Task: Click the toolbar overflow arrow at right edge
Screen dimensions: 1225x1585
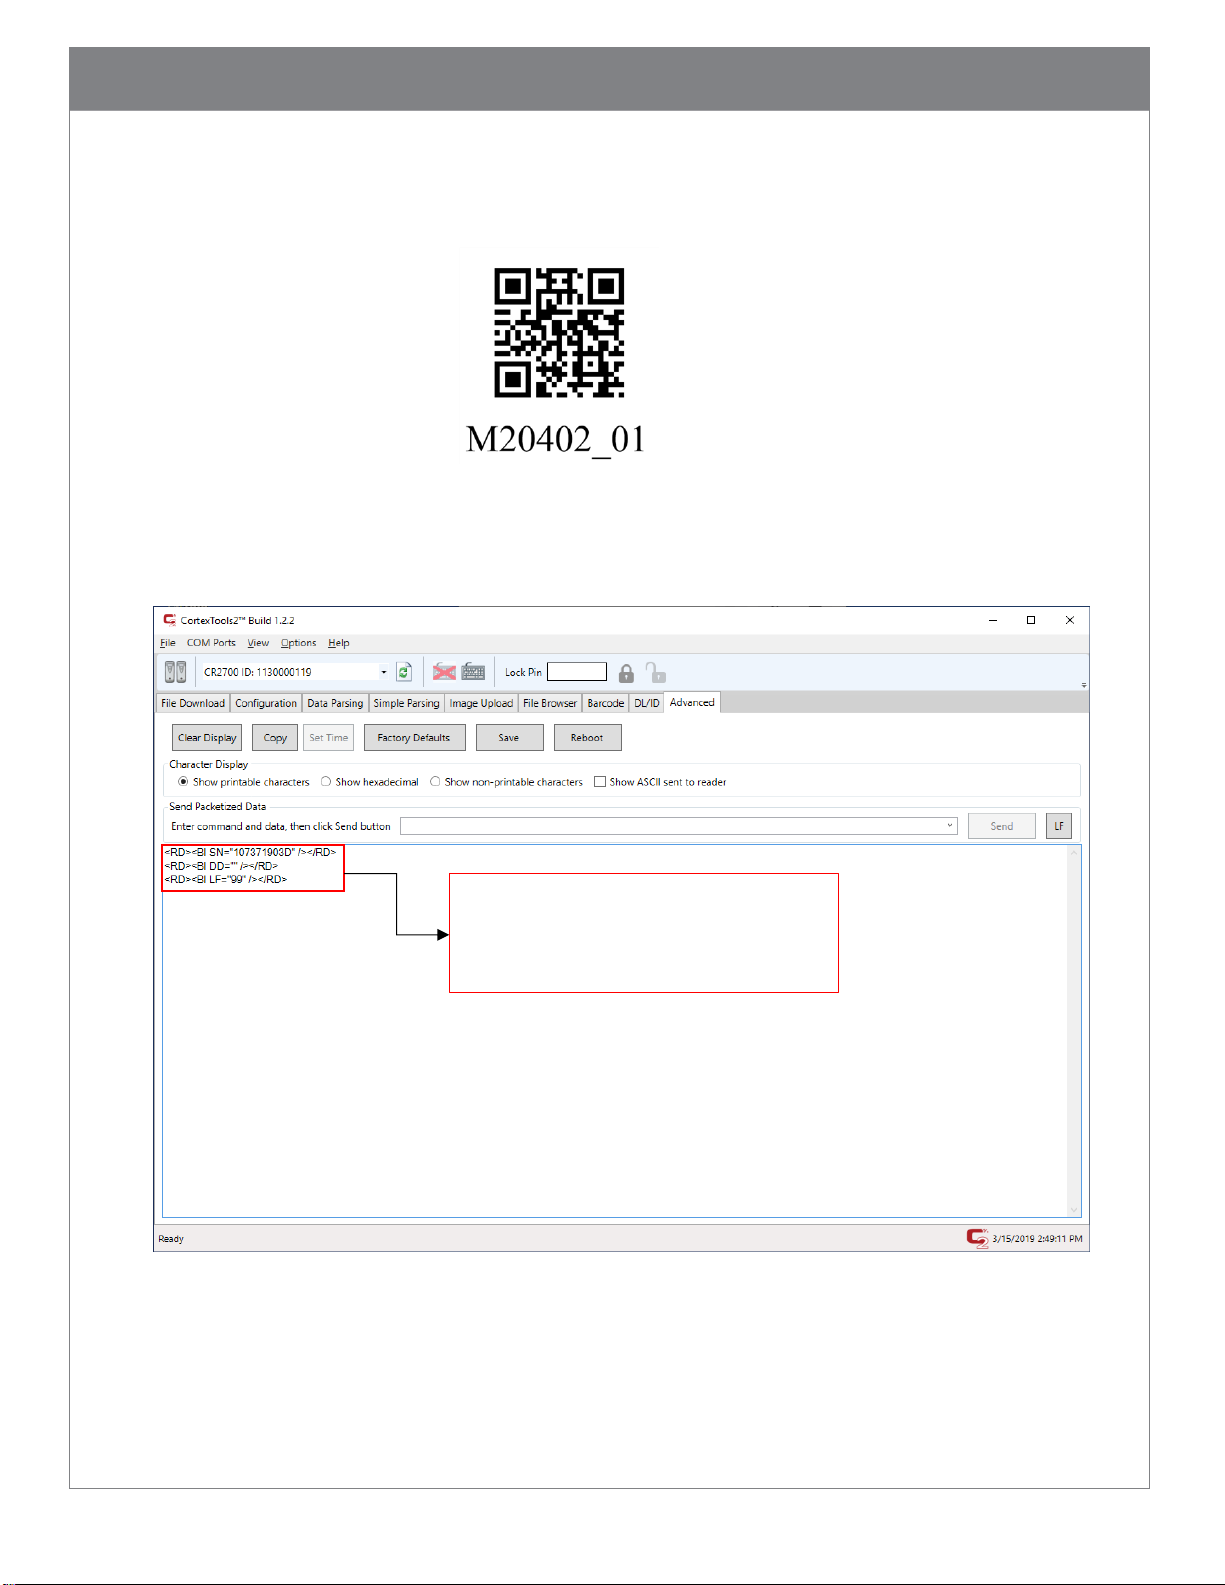Action: click(1084, 685)
